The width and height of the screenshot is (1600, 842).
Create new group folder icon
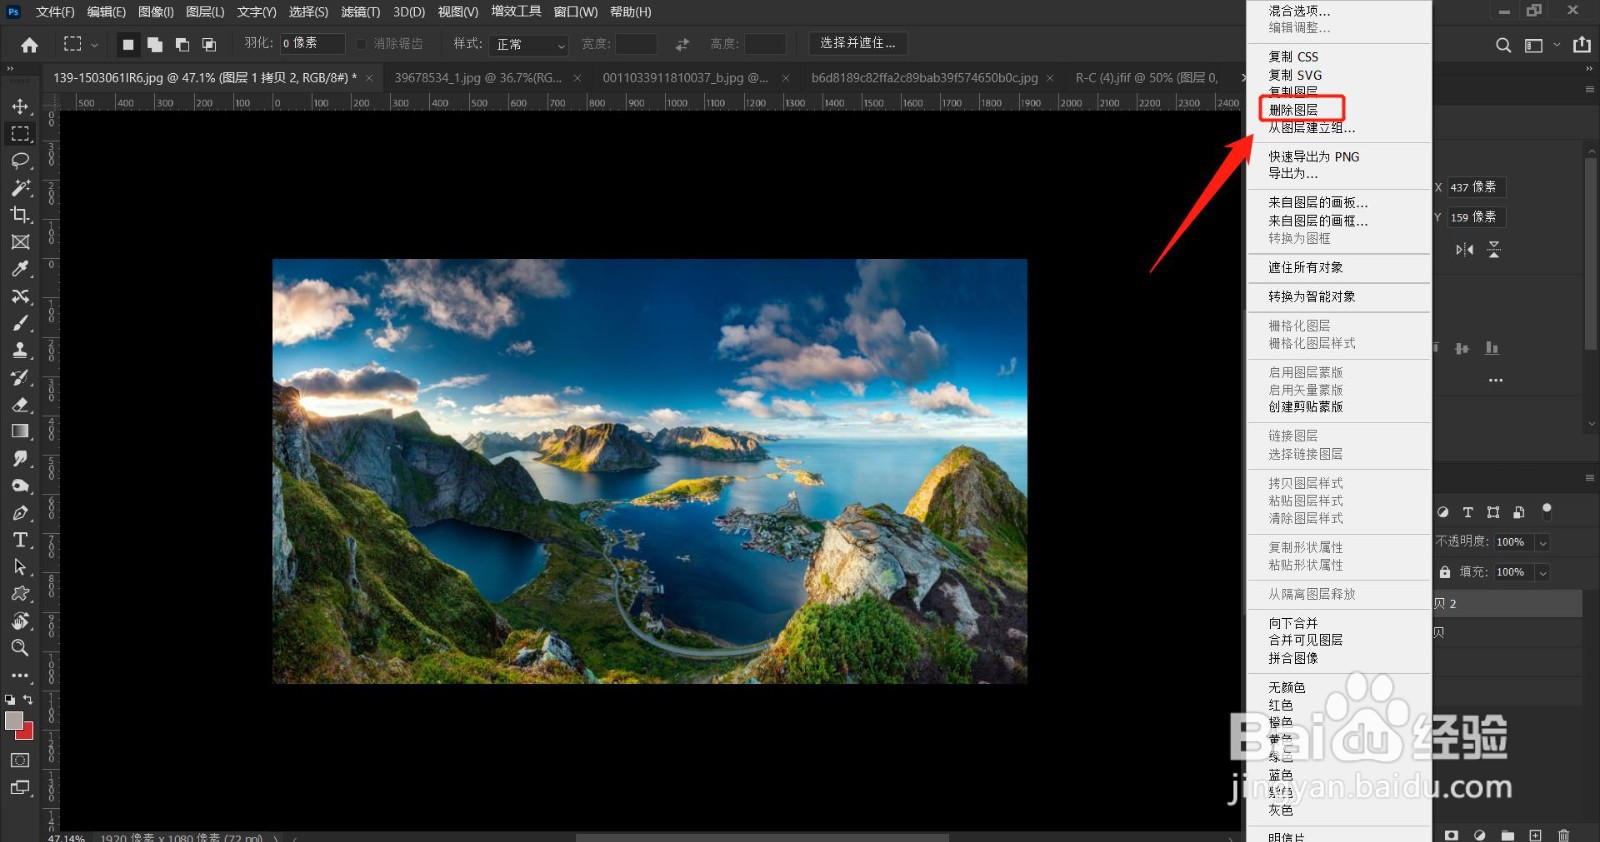tap(1508, 835)
